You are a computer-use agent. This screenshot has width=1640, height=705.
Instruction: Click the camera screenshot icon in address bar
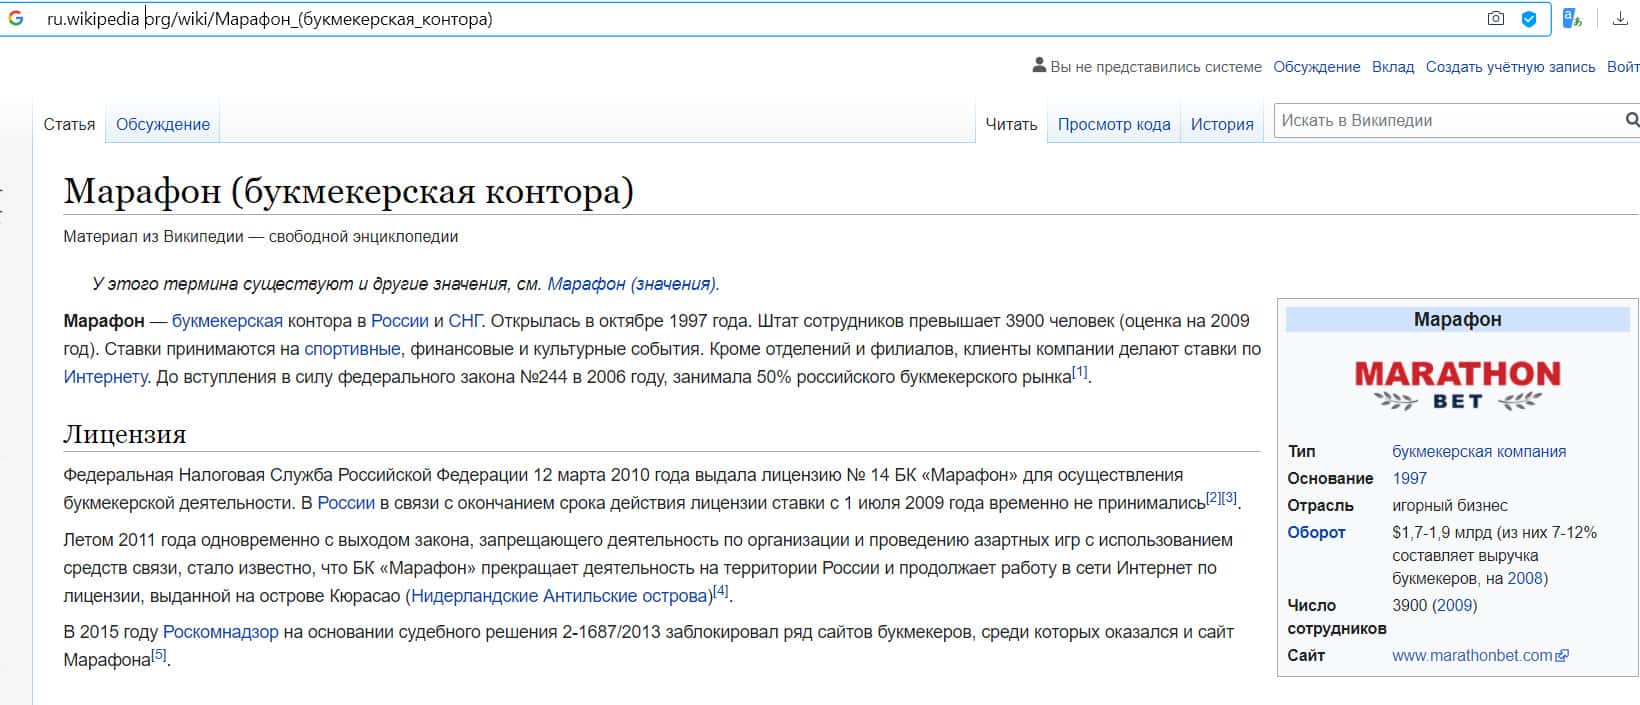click(1496, 18)
